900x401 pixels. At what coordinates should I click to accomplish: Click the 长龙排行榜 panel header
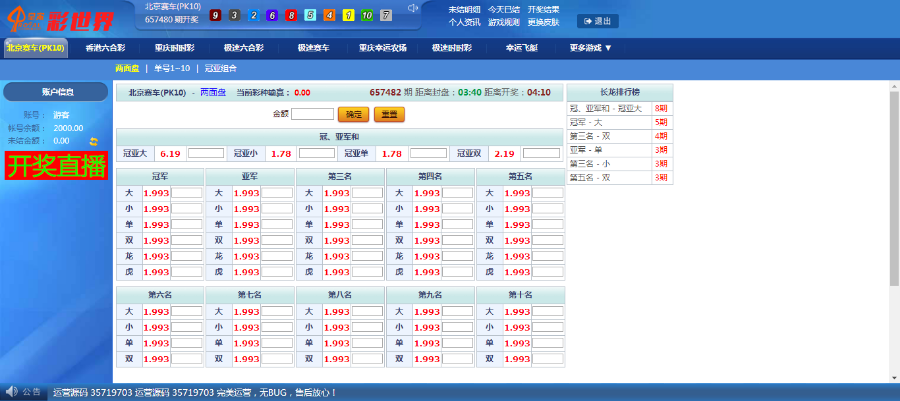620,92
